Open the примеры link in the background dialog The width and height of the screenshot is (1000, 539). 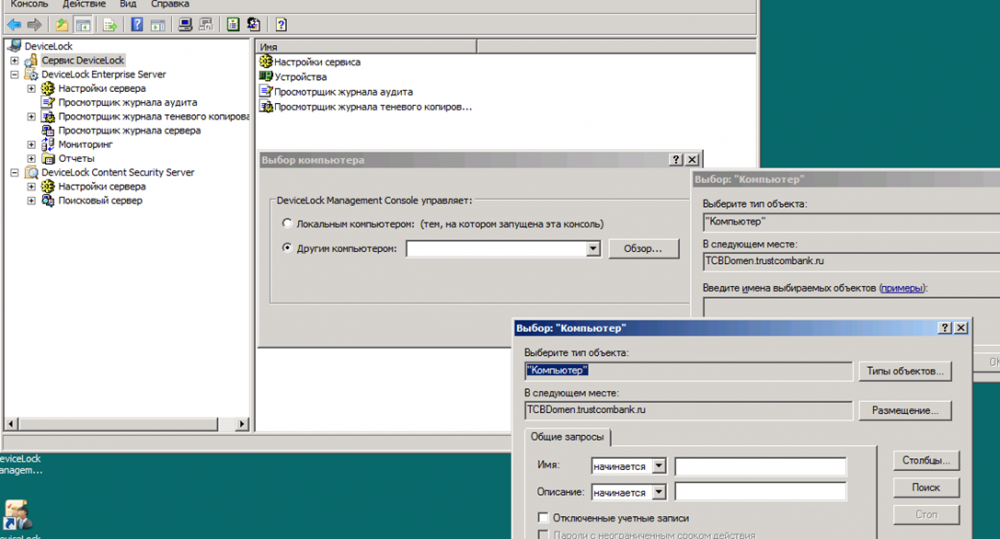point(902,288)
